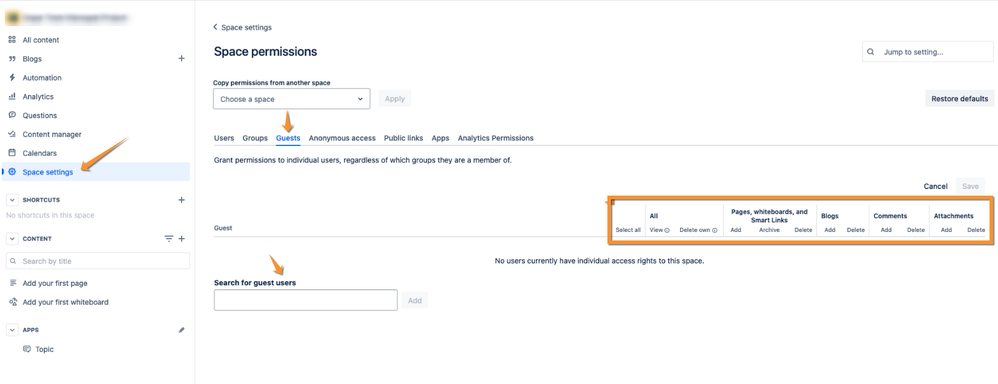Click Restore defaults
998x384 pixels.
(x=959, y=99)
